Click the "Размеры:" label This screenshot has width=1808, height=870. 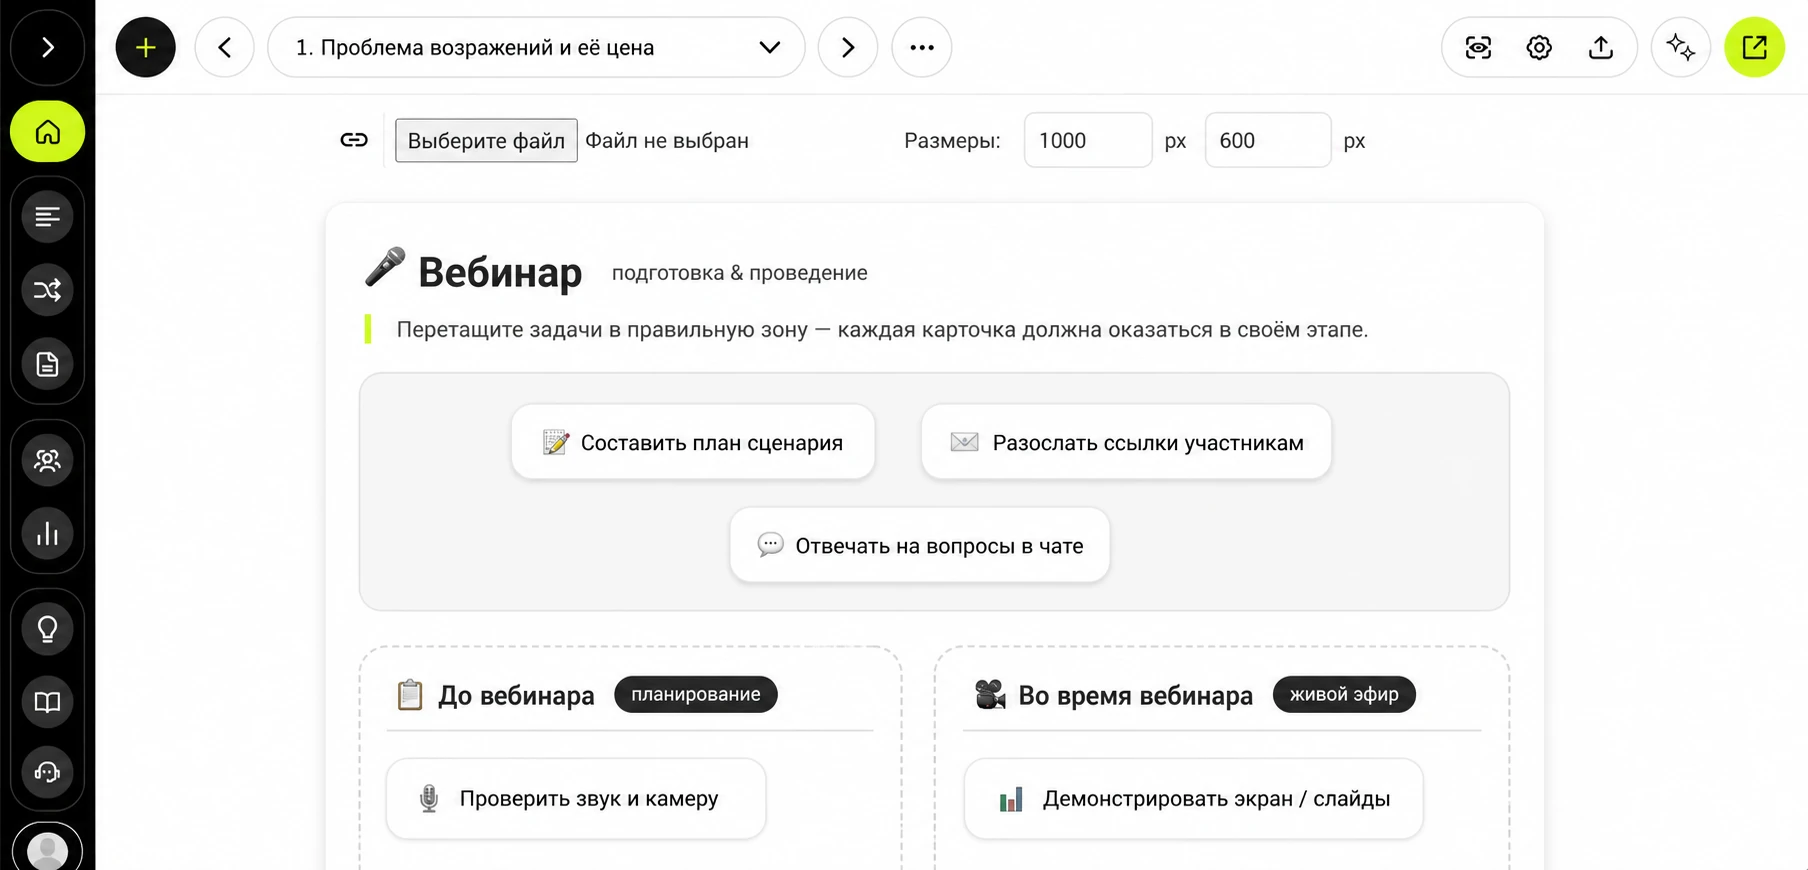[952, 140]
